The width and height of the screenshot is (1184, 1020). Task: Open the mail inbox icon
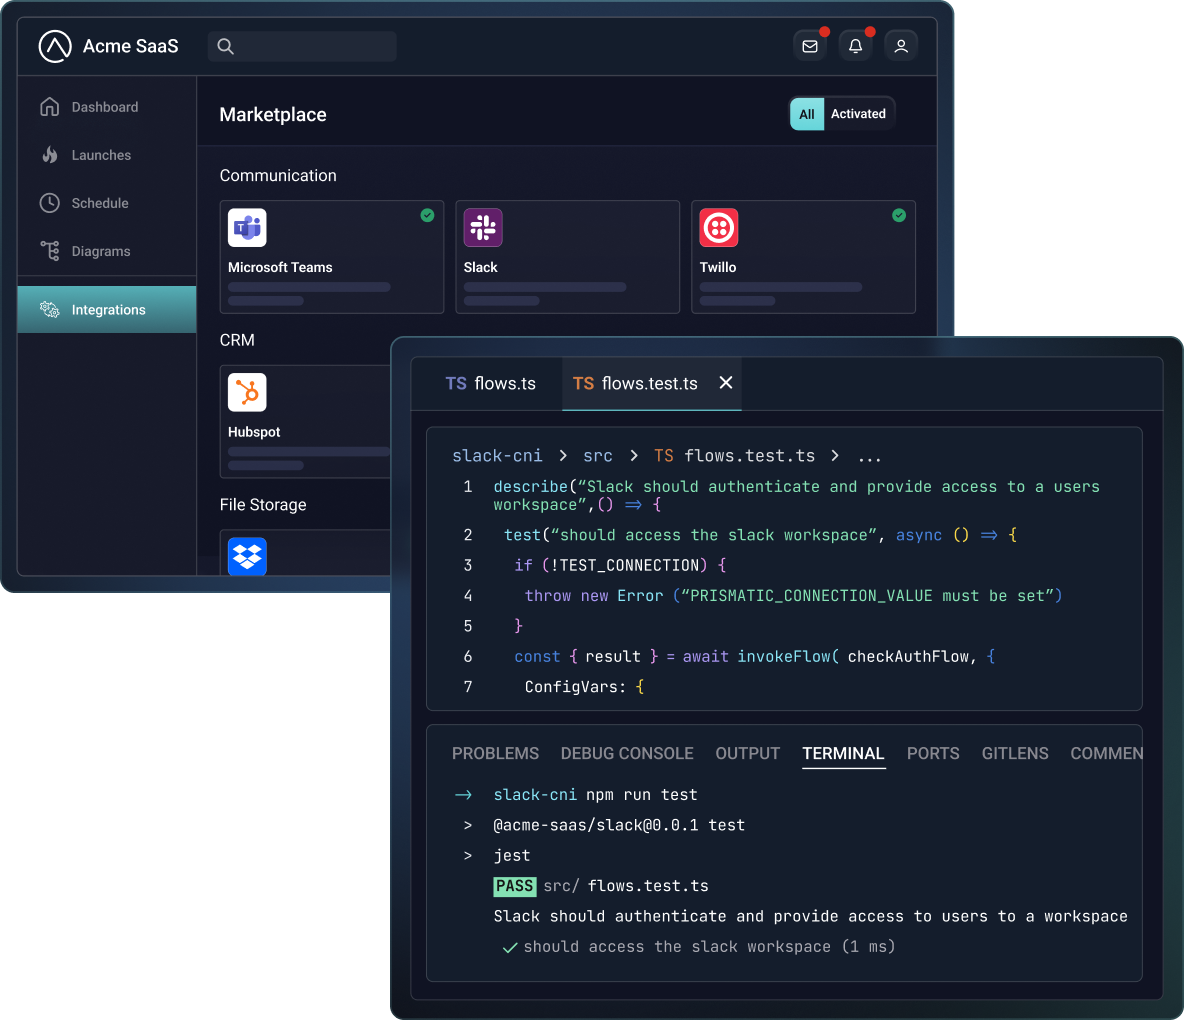click(x=810, y=46)
